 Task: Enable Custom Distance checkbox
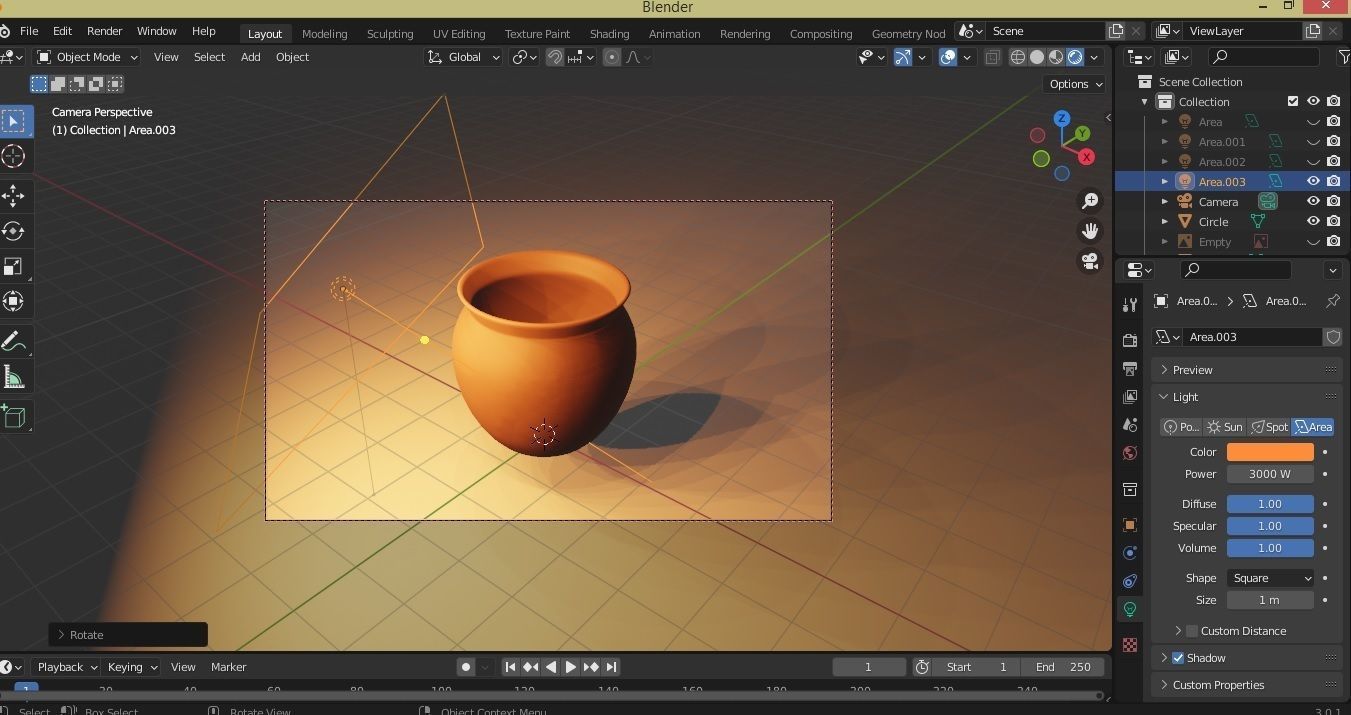pos(1192,631)
